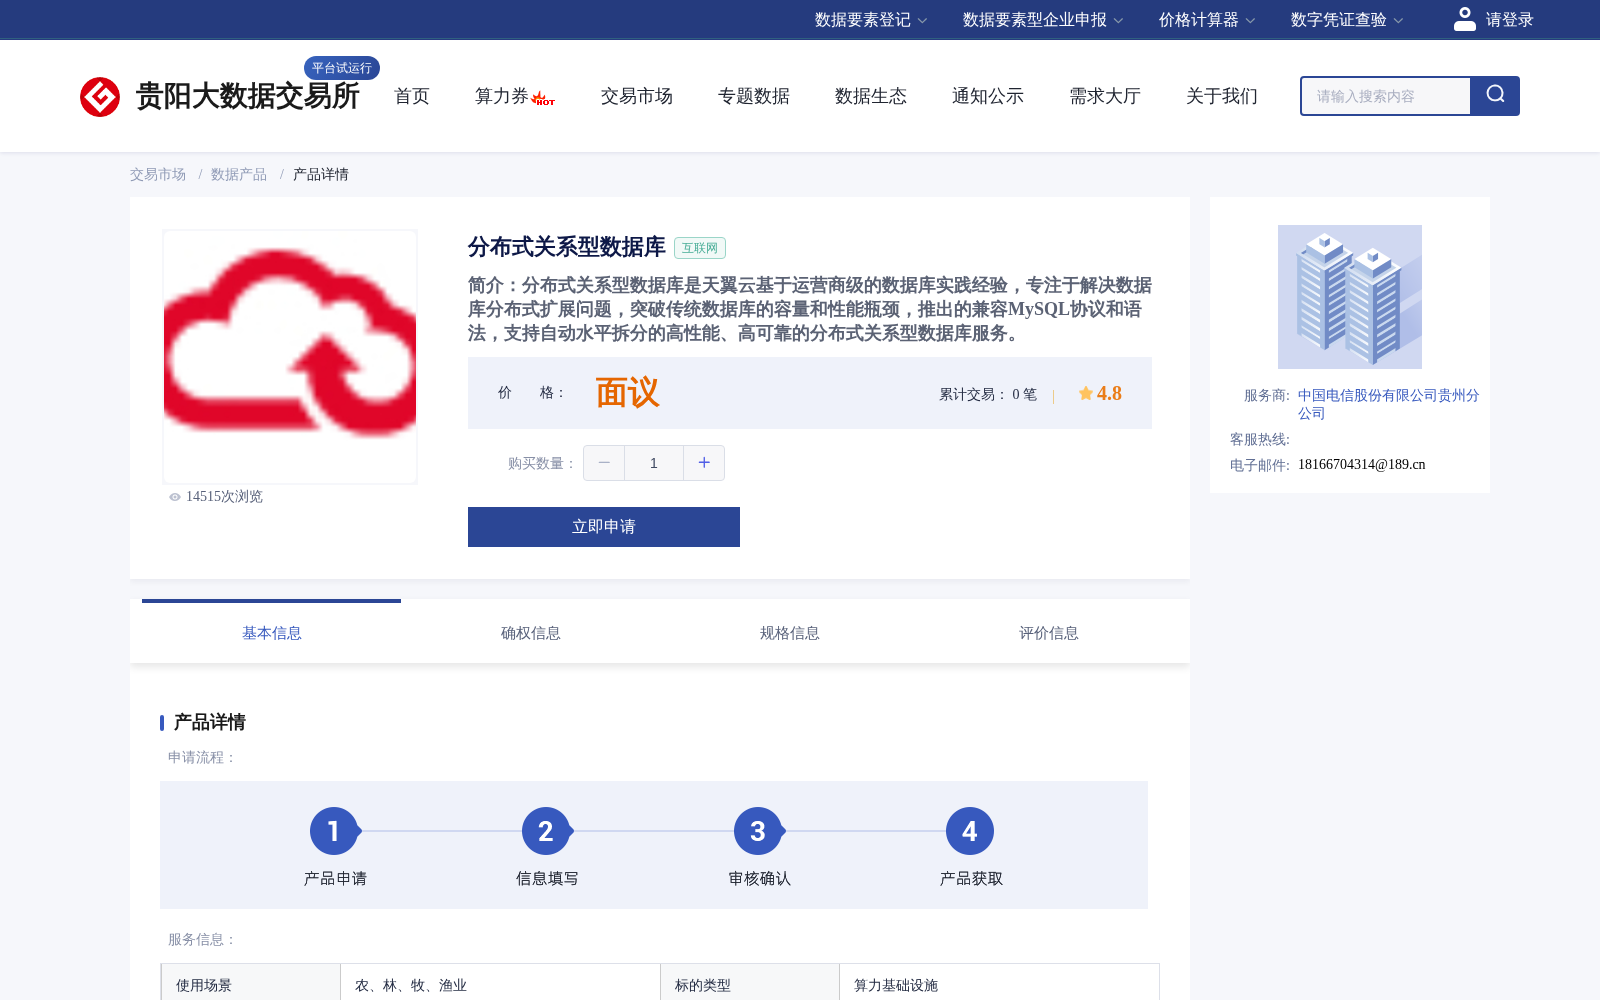Click the red cloud product image
The image size is (1600, 1000).
(290, 357)
